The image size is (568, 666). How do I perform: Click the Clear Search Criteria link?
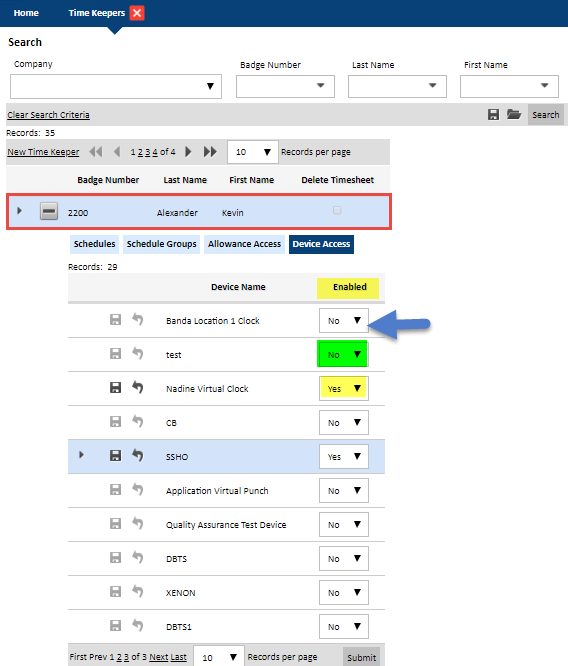(x=48, y=115)
